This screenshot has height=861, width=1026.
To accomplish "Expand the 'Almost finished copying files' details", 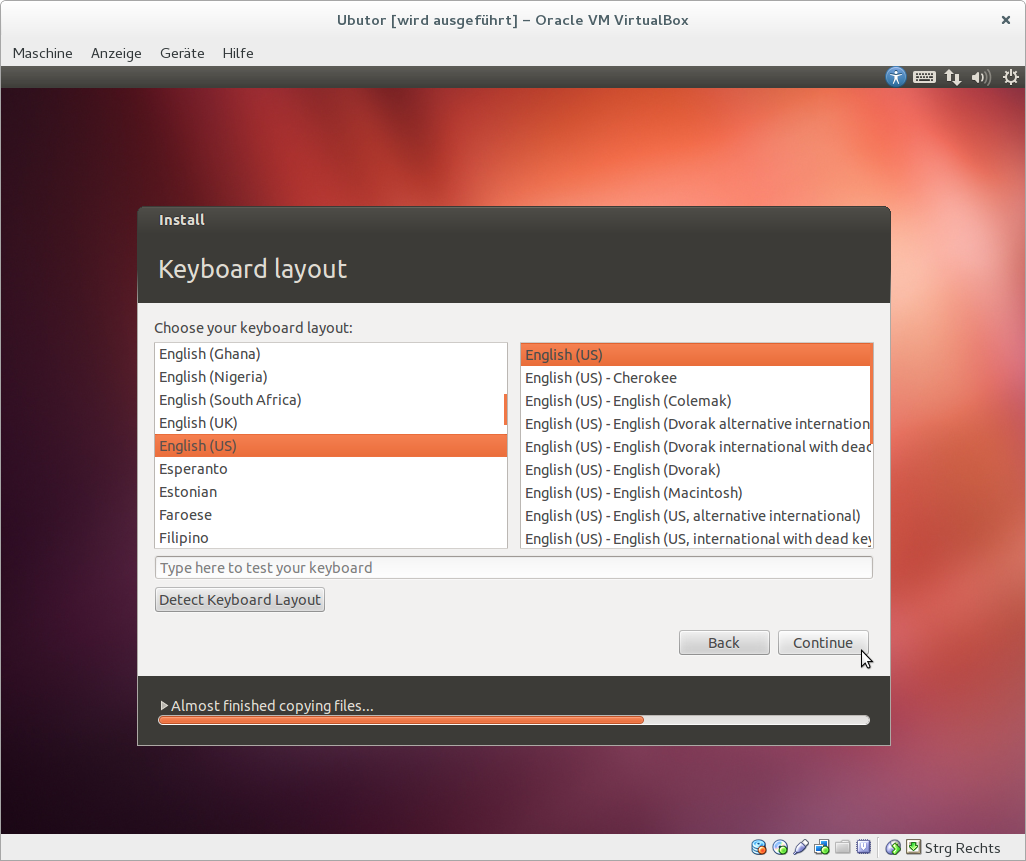I will pyautogui.click(x=165, y=706).
